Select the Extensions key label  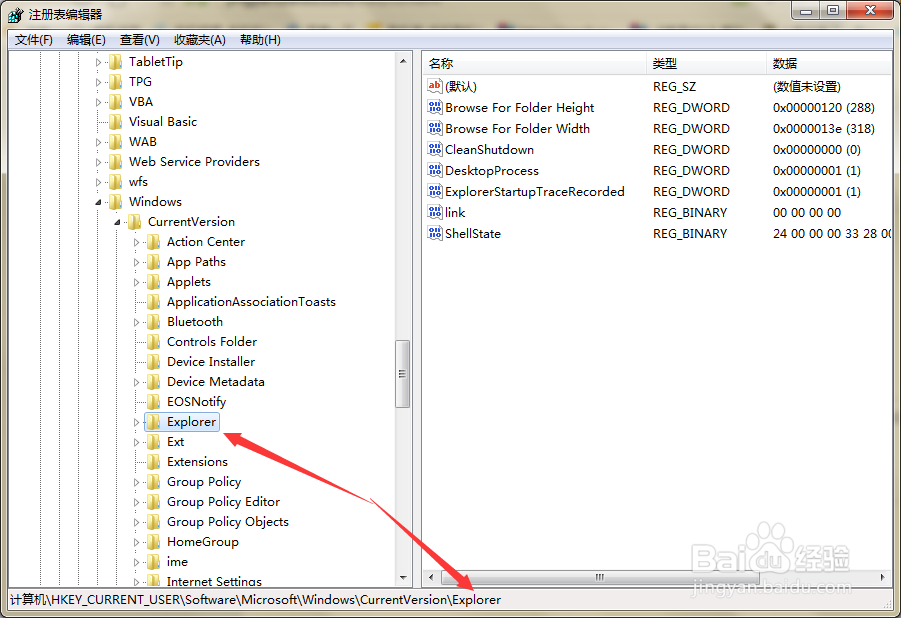click(x=197, y=462)
